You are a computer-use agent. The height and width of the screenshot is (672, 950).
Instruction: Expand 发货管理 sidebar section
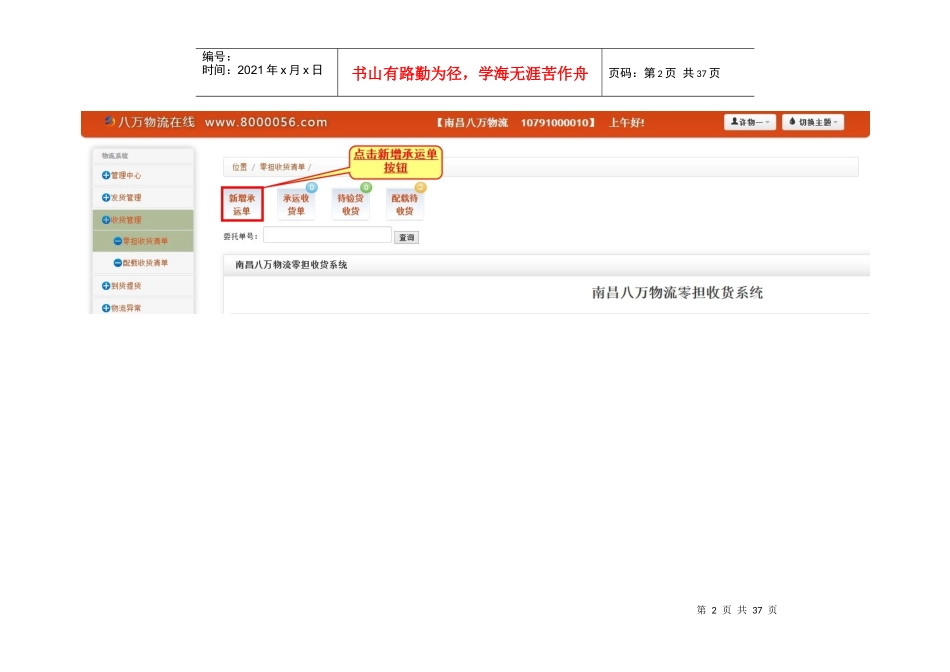point(143,198)
